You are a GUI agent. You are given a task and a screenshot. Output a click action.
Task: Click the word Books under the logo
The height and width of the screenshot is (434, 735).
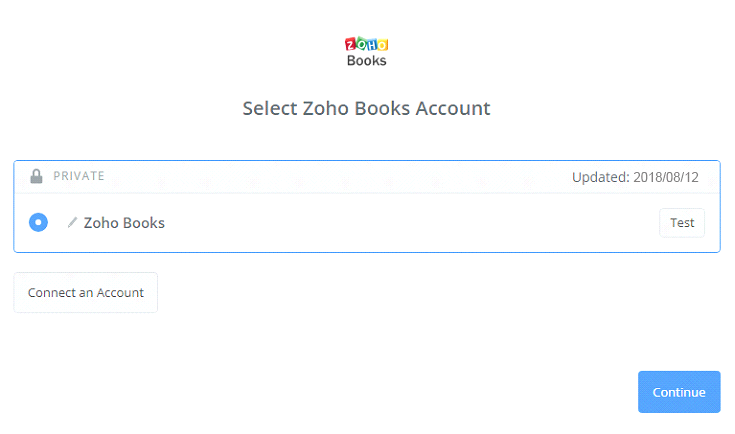366,61
